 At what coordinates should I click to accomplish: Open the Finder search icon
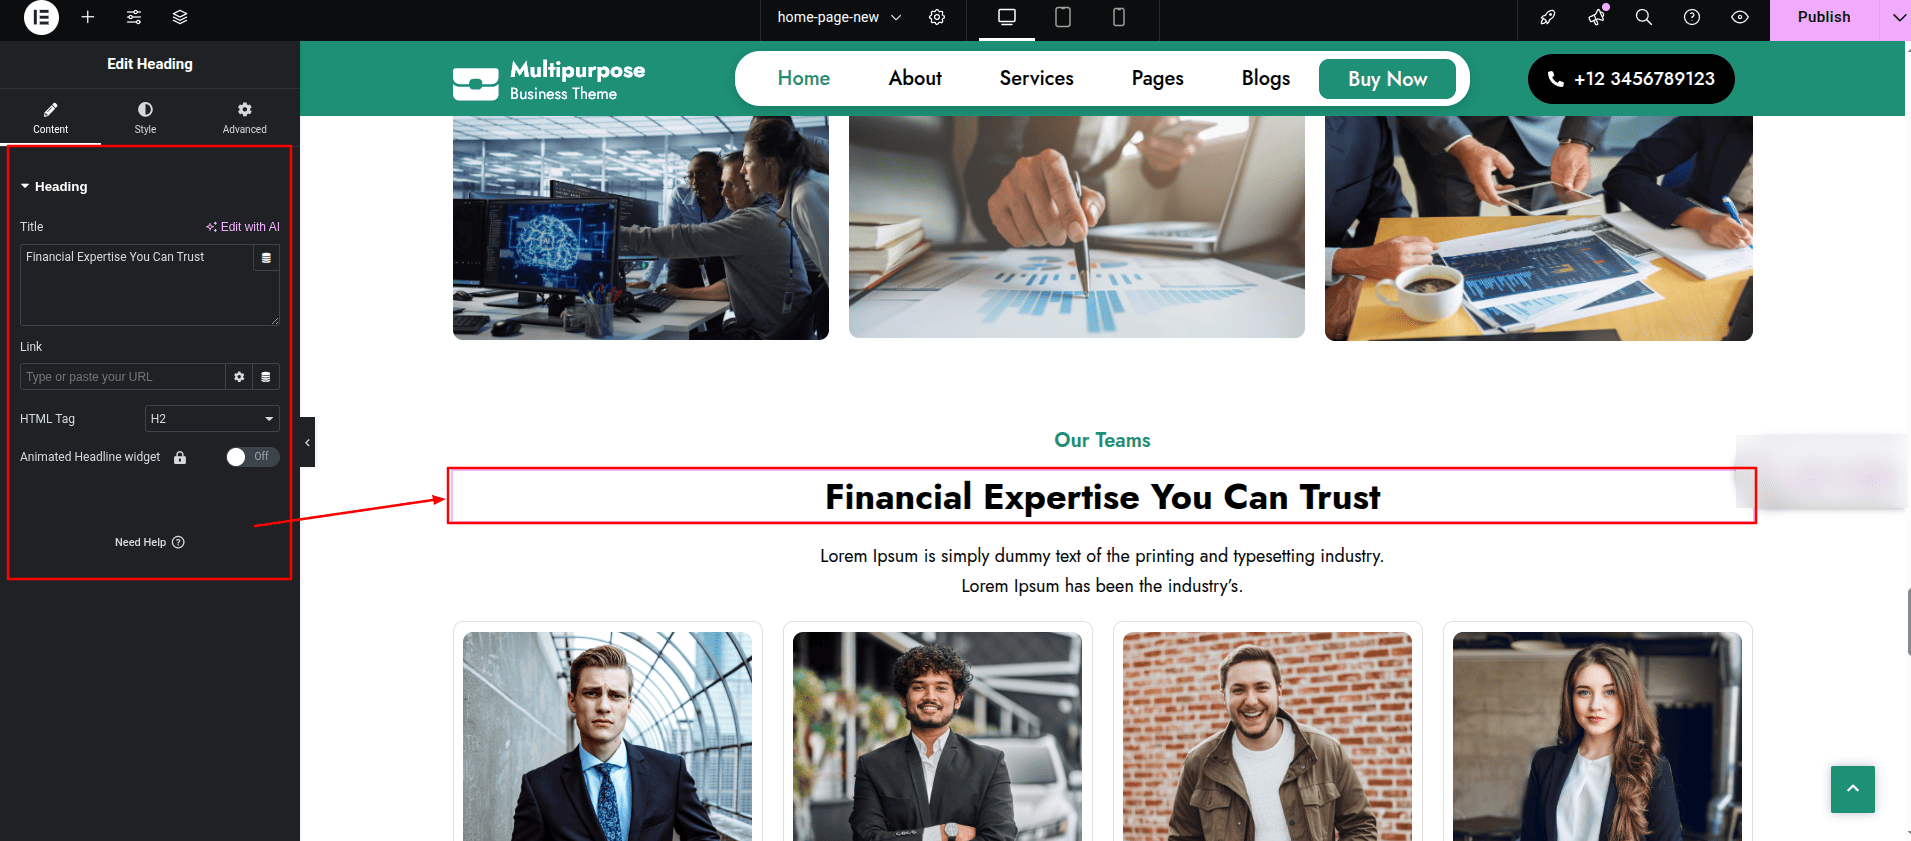click(1644, 17)
